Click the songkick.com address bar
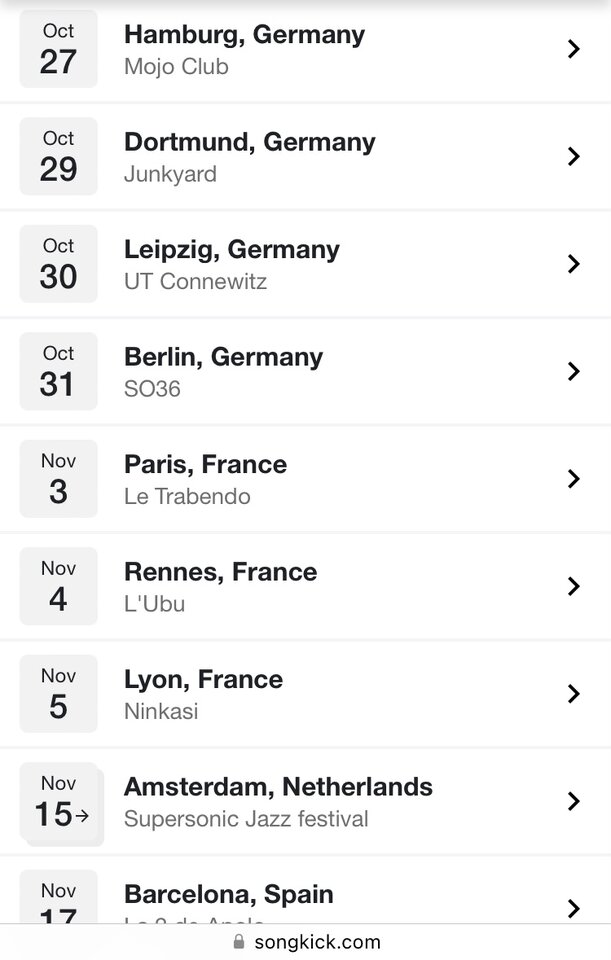The width and height of the screenshot is (611, 960). pos(316,942)
